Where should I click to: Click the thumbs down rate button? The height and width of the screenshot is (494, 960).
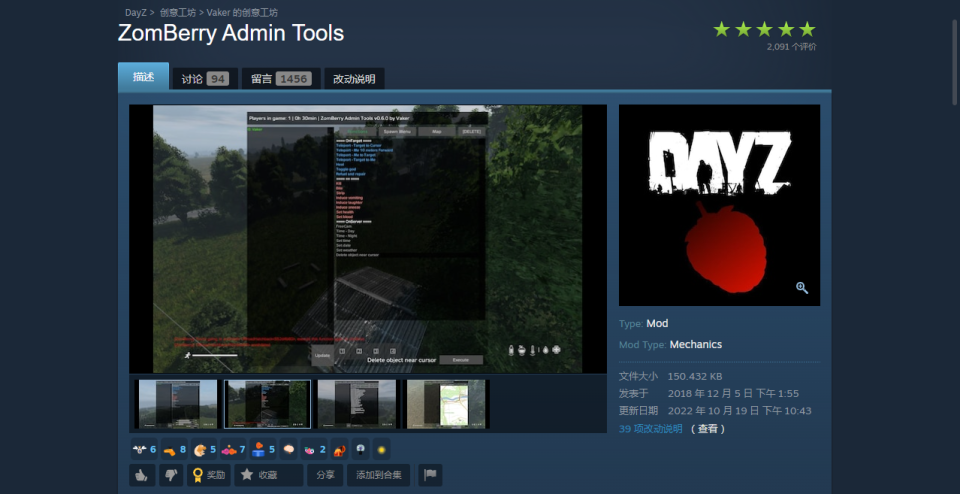[170, 475]
